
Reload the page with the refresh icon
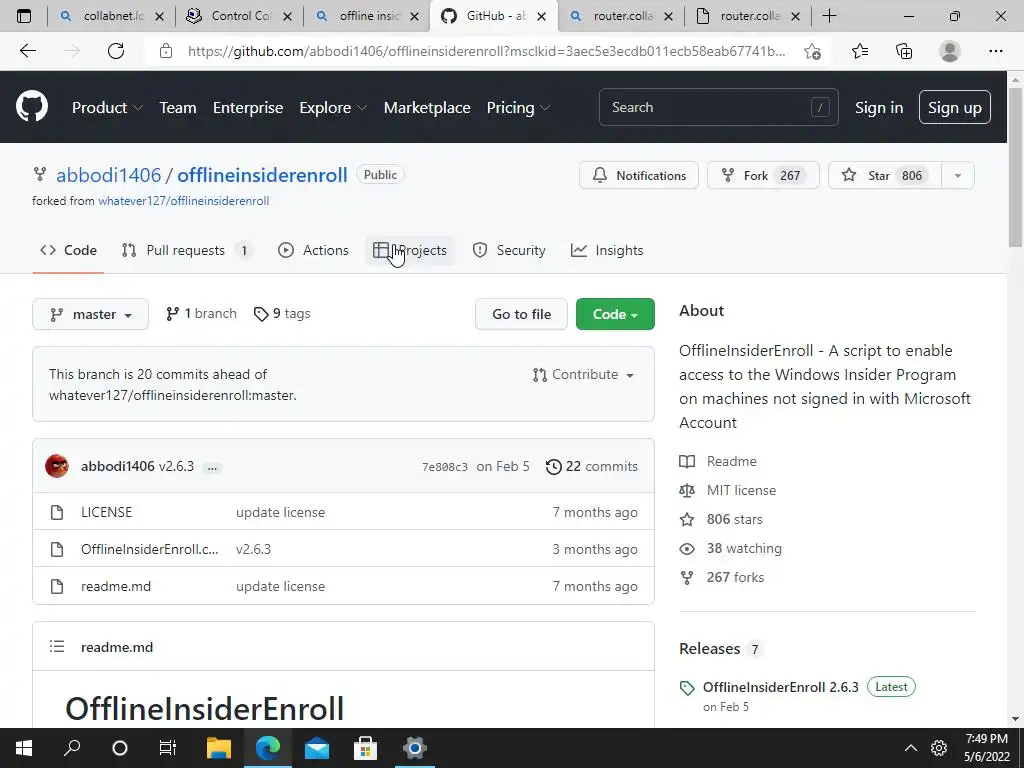116,51
